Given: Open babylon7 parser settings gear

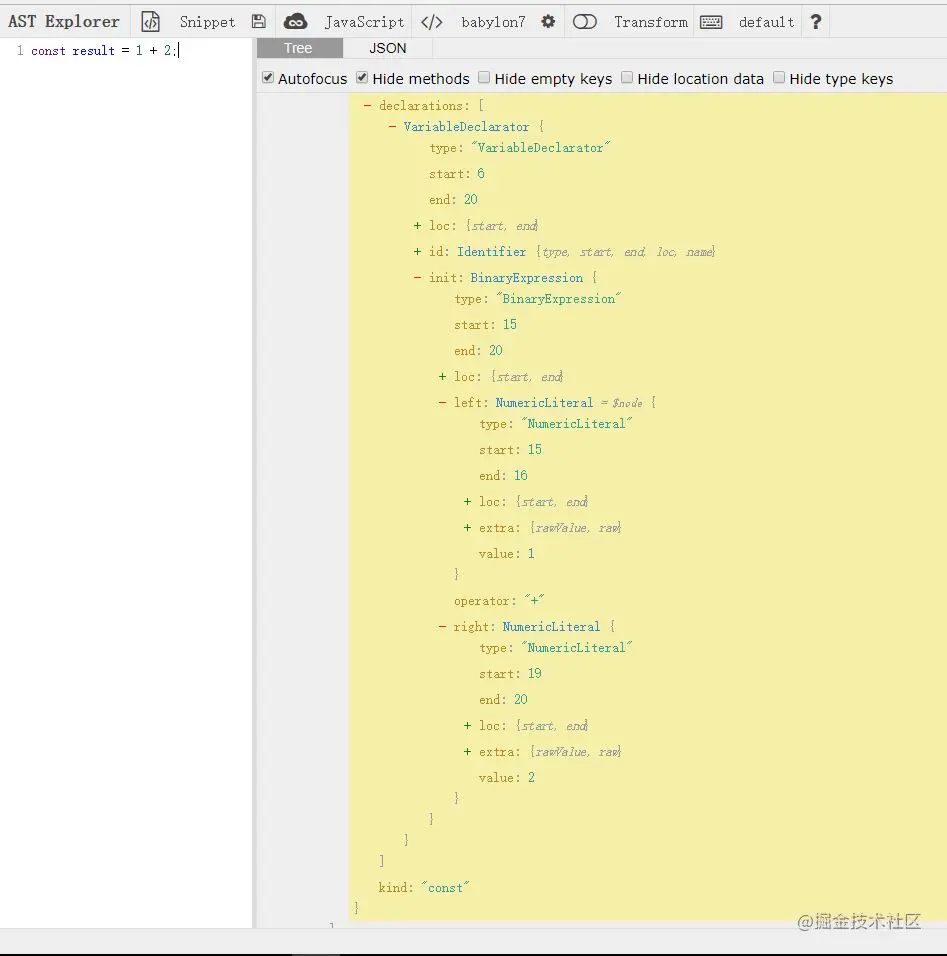Looking at the screenshot, I should 548,22.
